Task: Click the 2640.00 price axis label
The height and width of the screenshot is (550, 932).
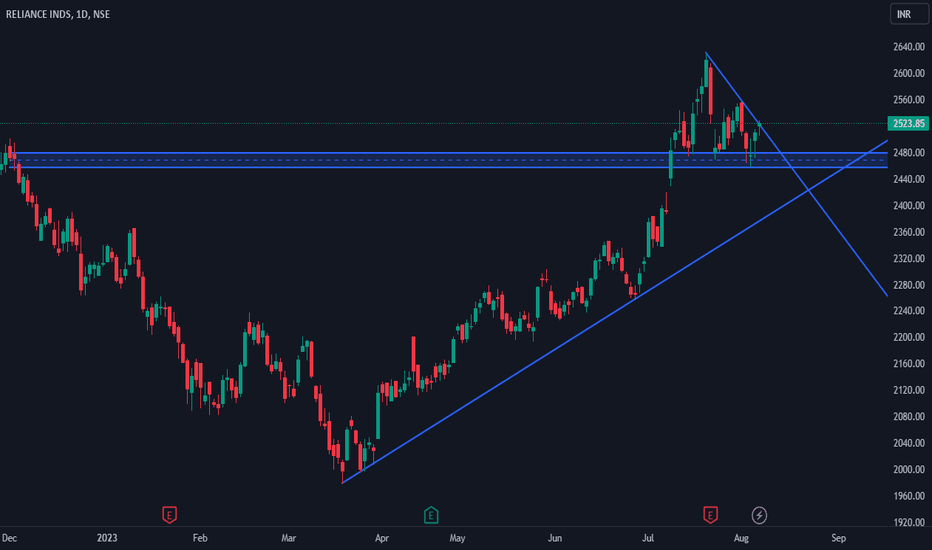Action: pyautogui.click(x=908, y=47)
